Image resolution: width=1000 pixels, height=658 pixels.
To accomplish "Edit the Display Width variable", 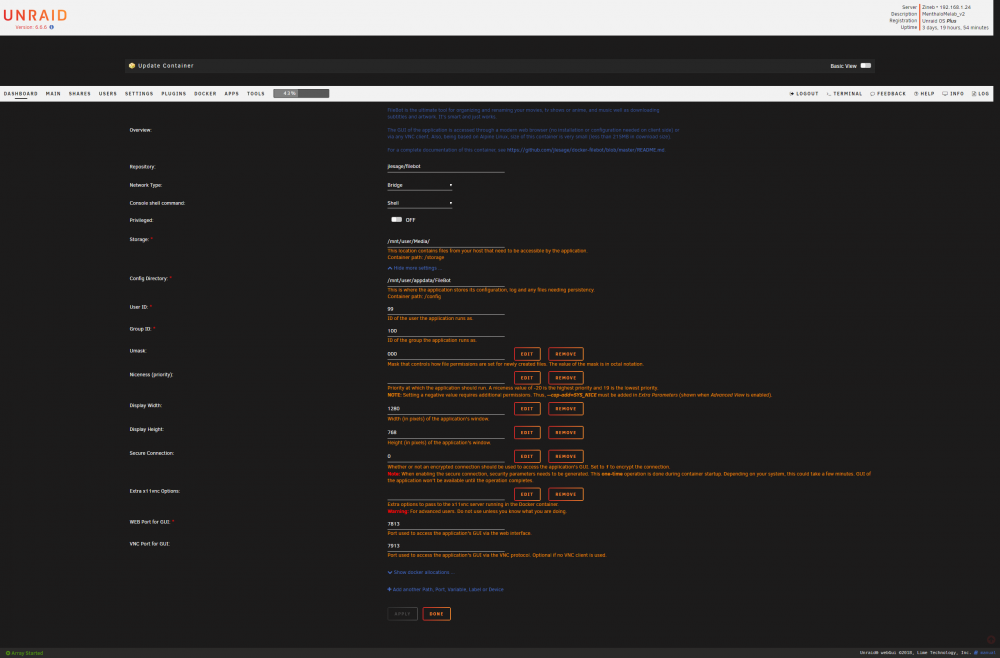I will (527, 409).
